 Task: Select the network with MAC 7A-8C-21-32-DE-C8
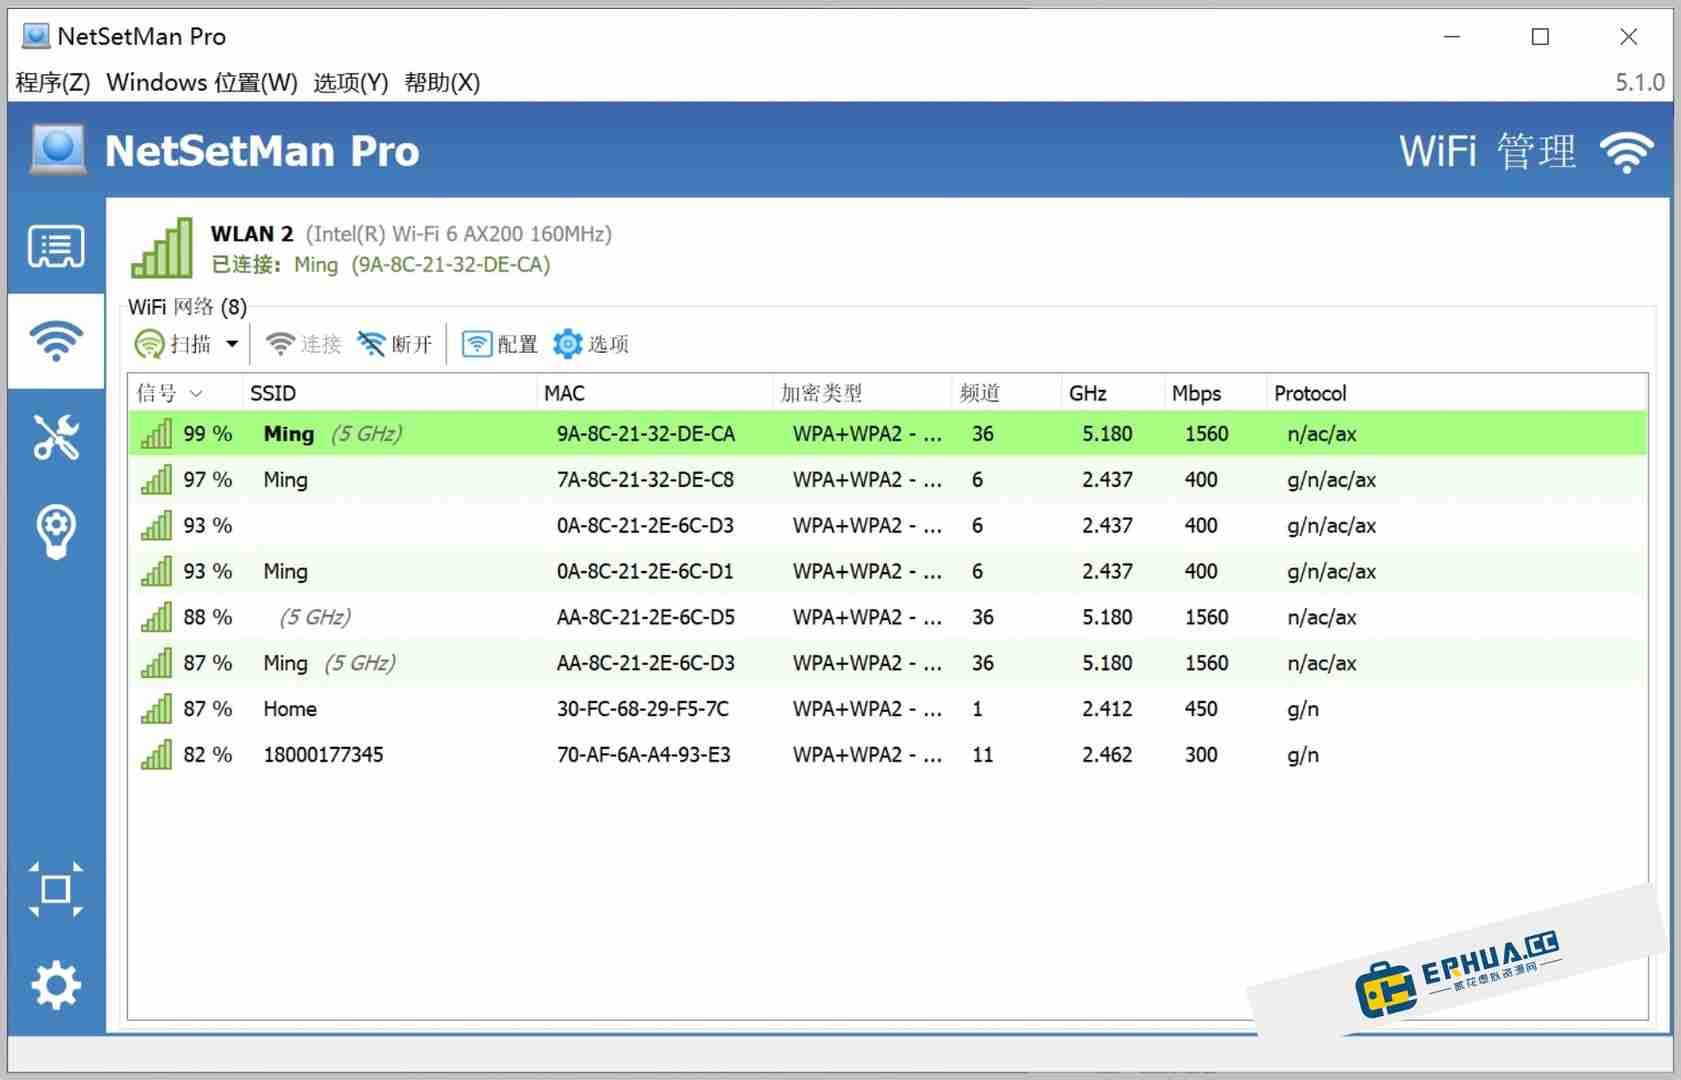(887, 480)
